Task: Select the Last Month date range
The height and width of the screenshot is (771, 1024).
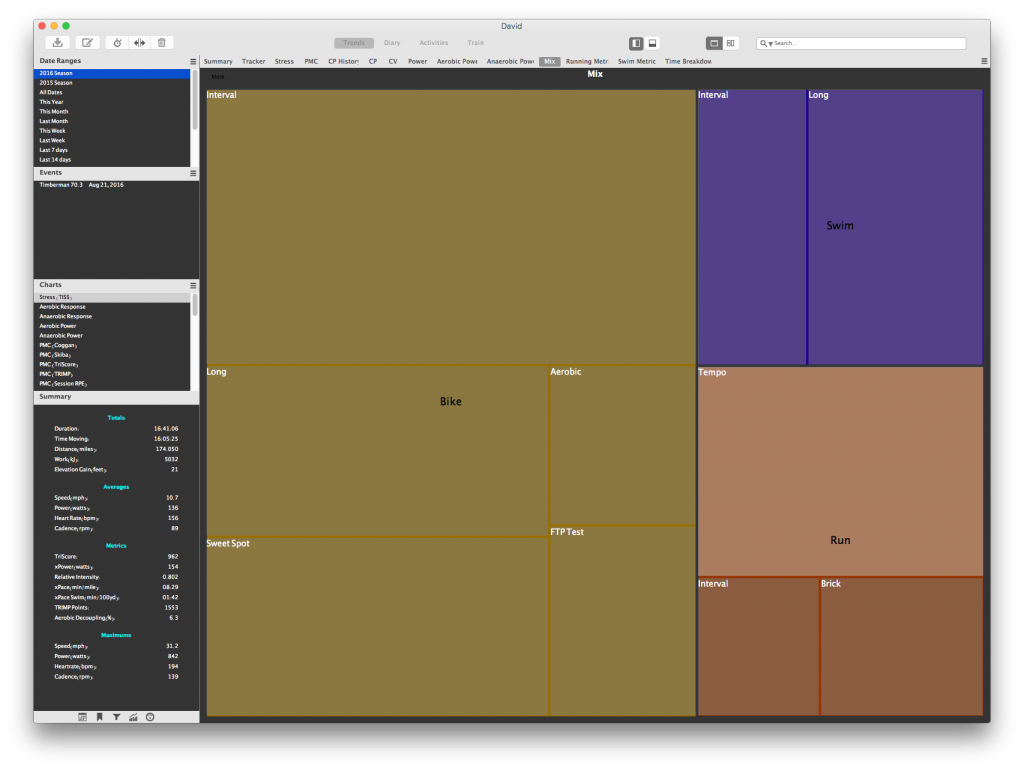Action: 112,121
